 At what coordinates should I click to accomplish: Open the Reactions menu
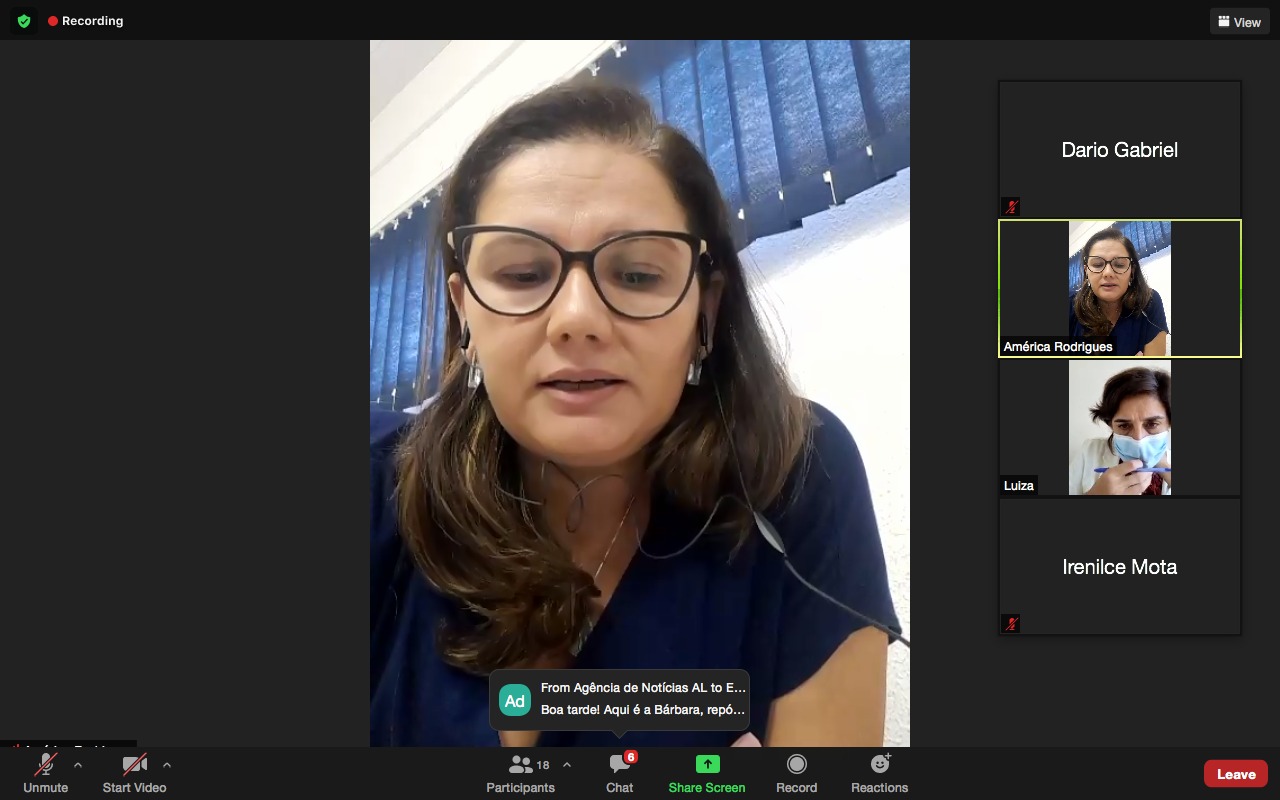879,774
